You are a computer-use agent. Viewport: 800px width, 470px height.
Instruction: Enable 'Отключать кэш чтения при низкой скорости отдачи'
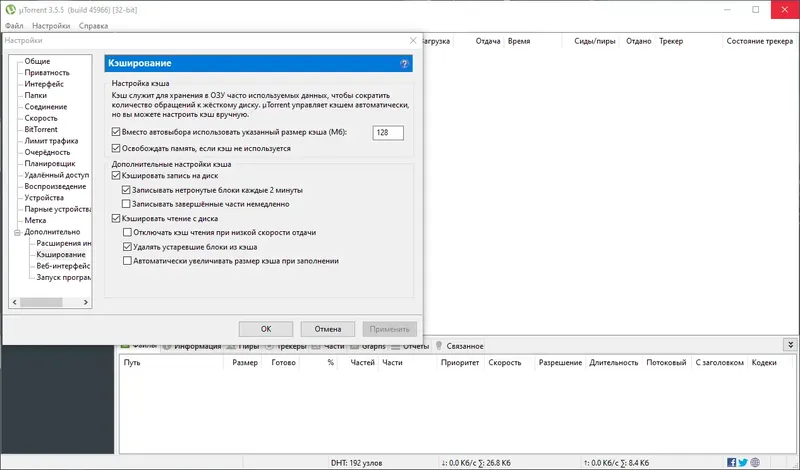tap(127, 232)
